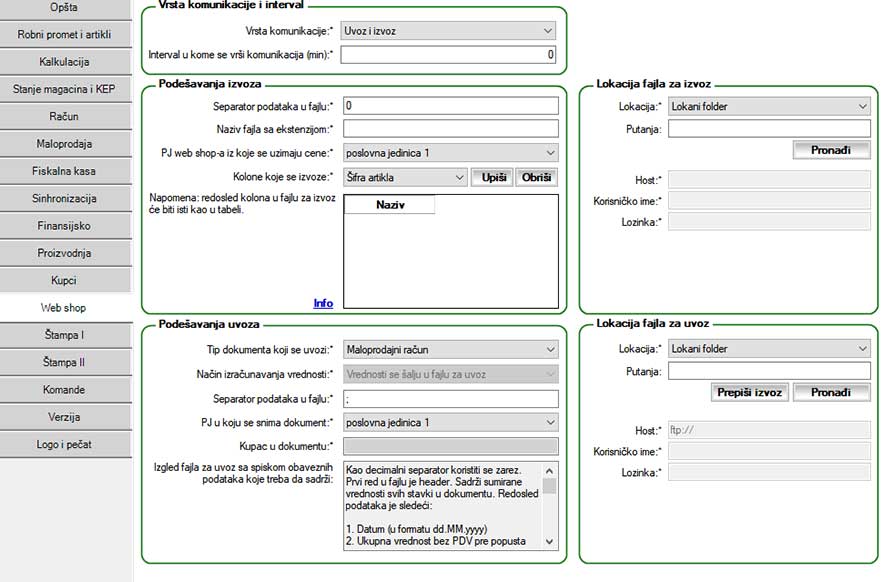
Task: Click Naziv fajla sa ekstenzijom field
Action: pos(451,129)
